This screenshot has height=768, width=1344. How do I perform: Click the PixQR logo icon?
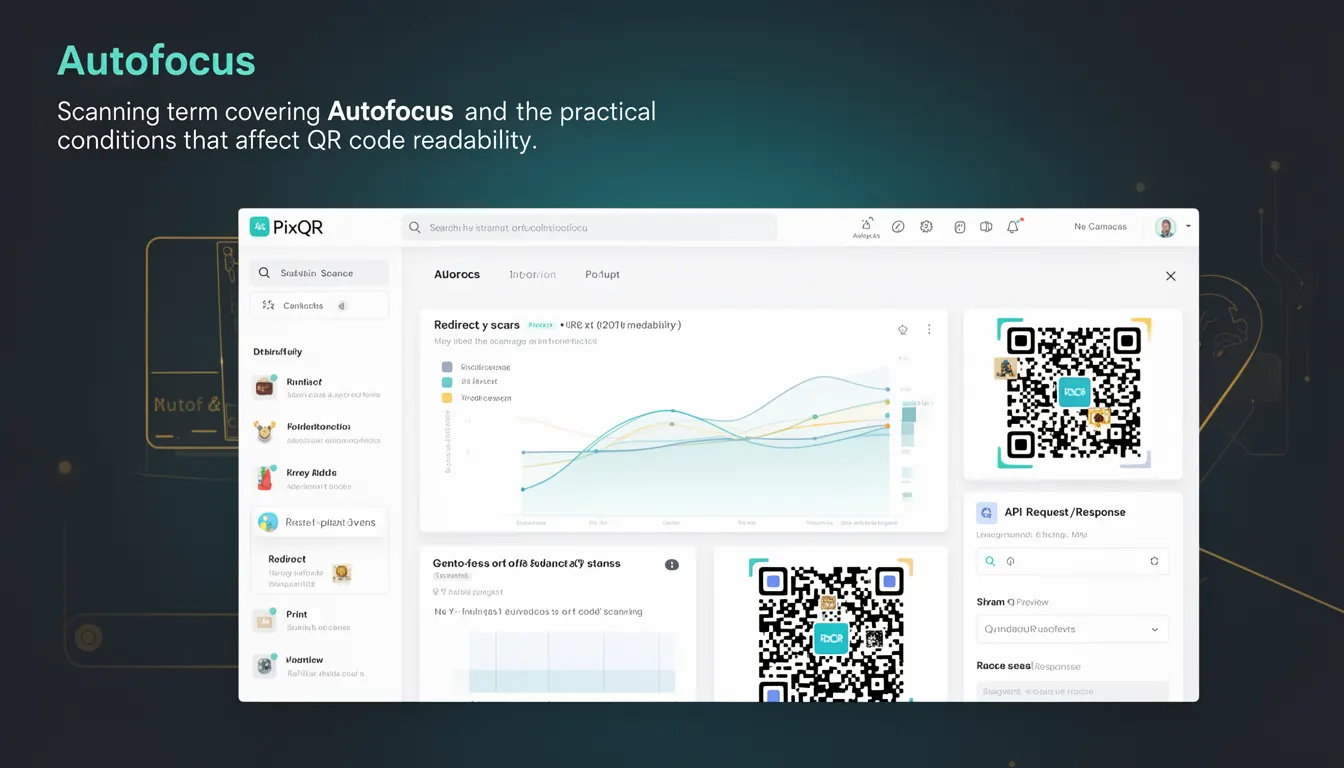(x=259, y=227)
